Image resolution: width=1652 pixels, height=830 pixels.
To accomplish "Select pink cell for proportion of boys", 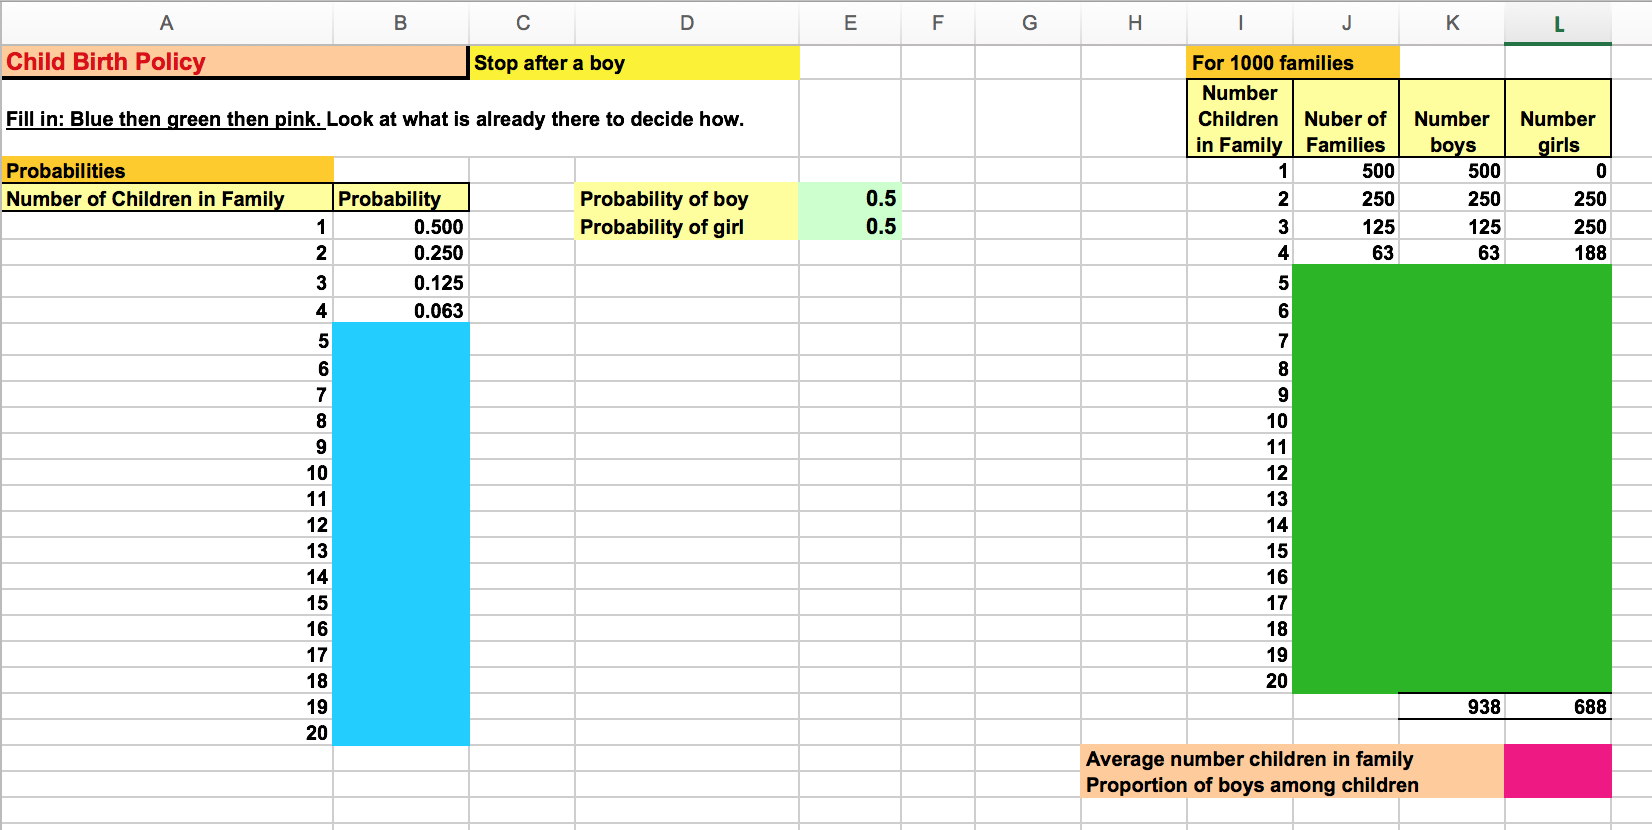I will tap(1558, 785).
